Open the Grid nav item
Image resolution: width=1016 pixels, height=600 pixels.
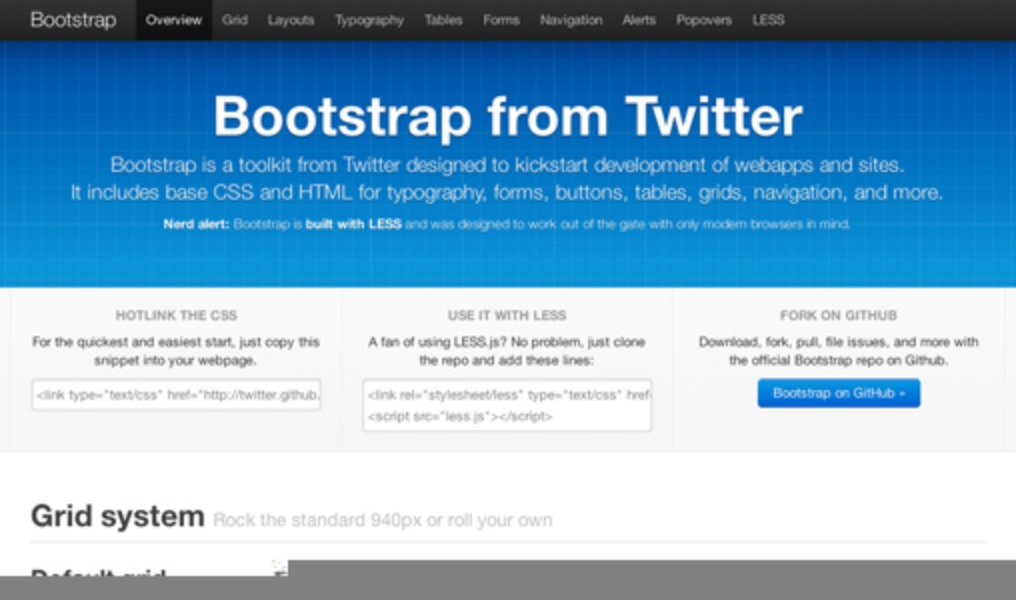(235, 20)
